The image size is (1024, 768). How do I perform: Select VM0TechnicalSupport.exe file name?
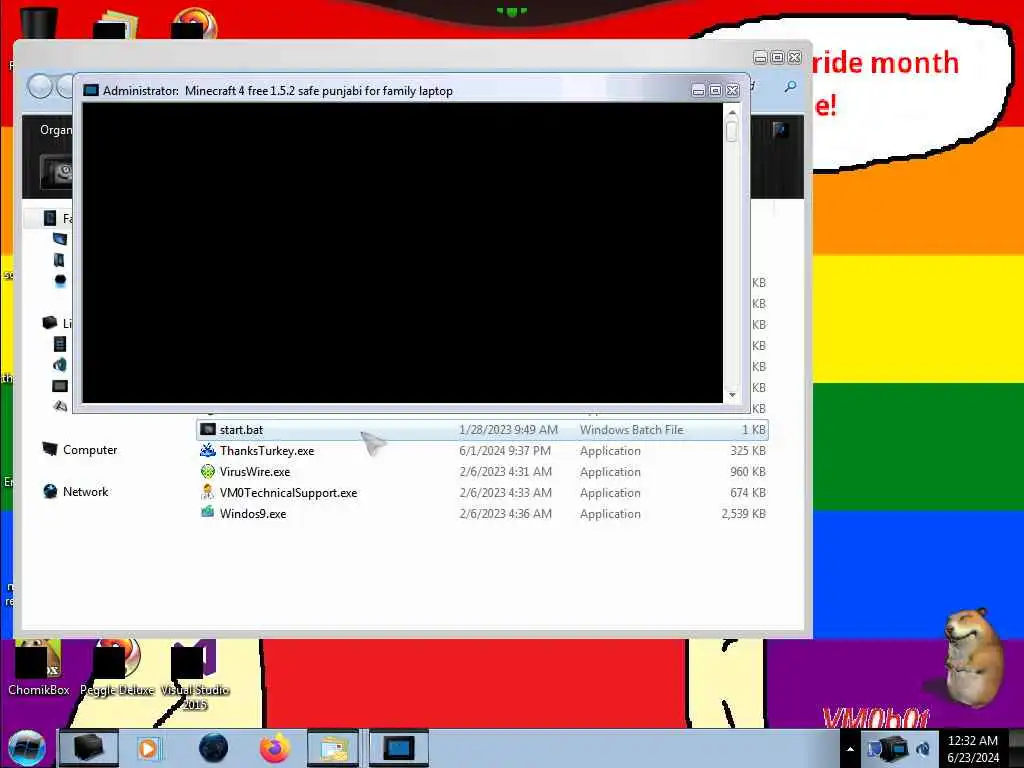coord(289,492)
